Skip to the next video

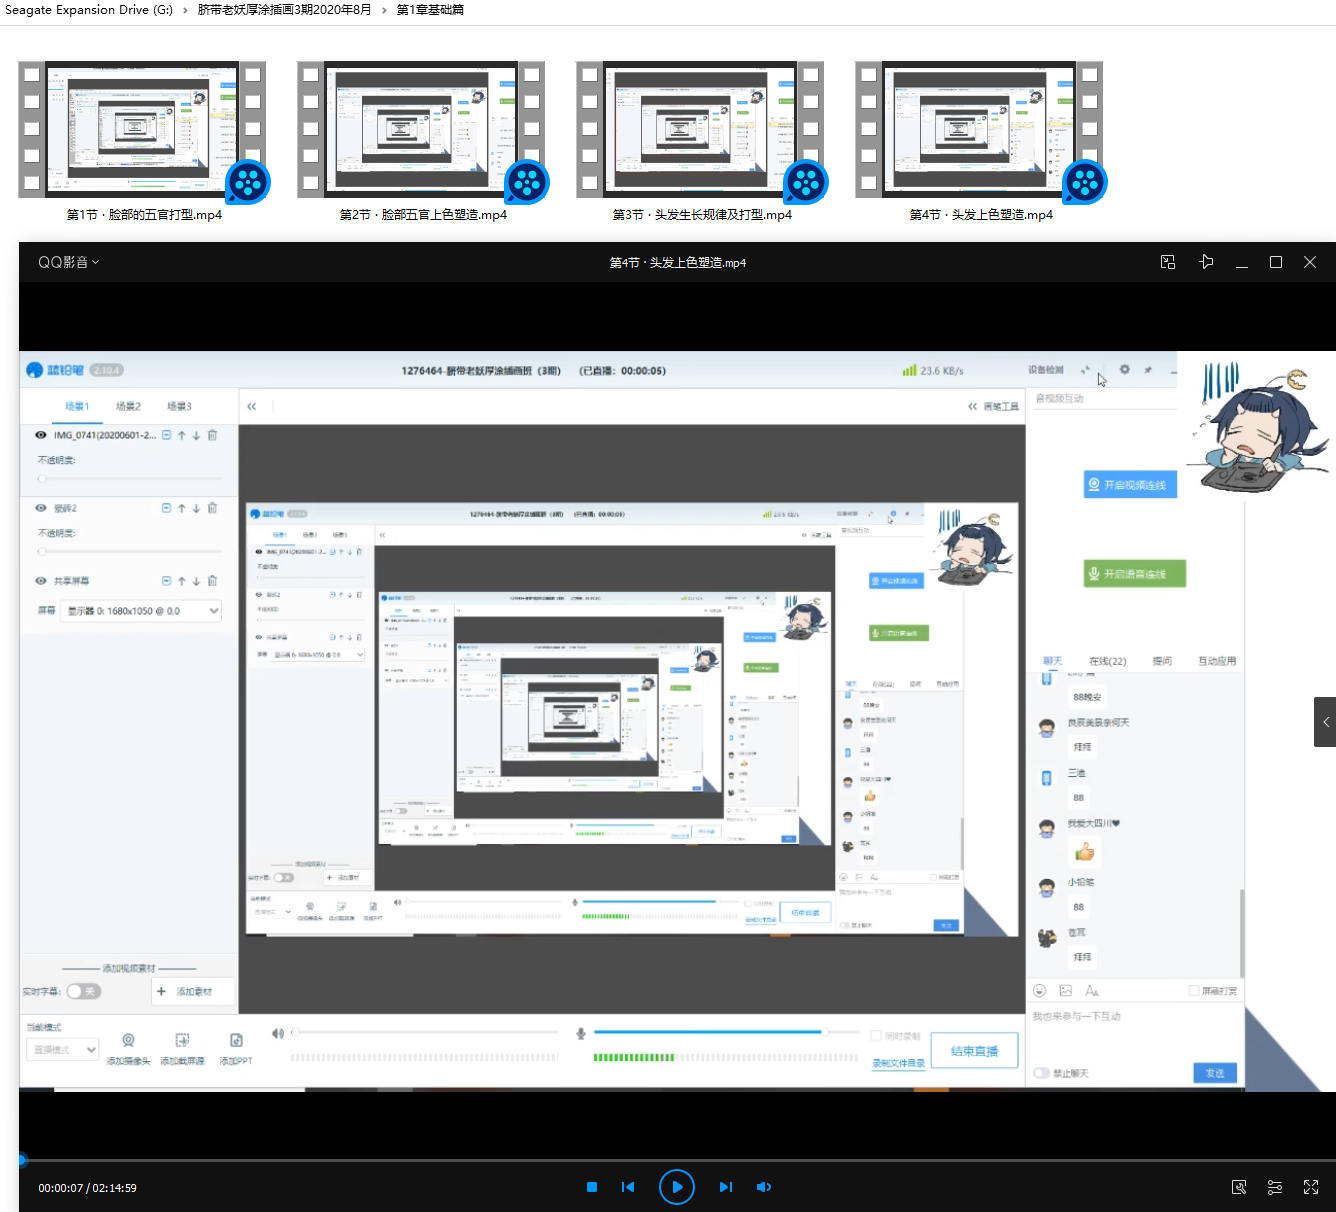pos(726,1187)
